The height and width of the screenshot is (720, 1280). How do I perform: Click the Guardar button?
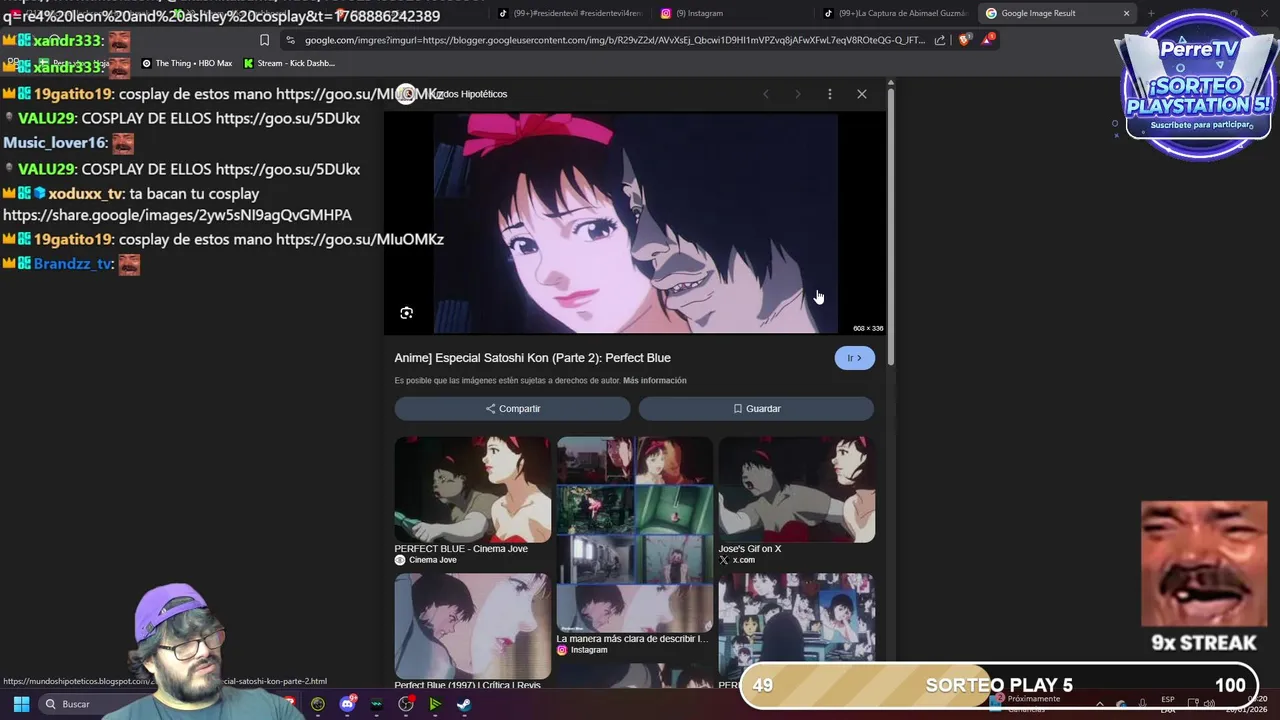tap(756, 408)
